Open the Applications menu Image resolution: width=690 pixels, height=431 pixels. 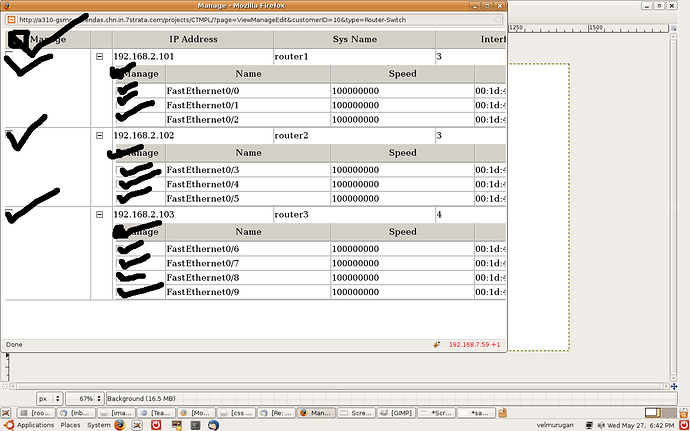point(35,425)
